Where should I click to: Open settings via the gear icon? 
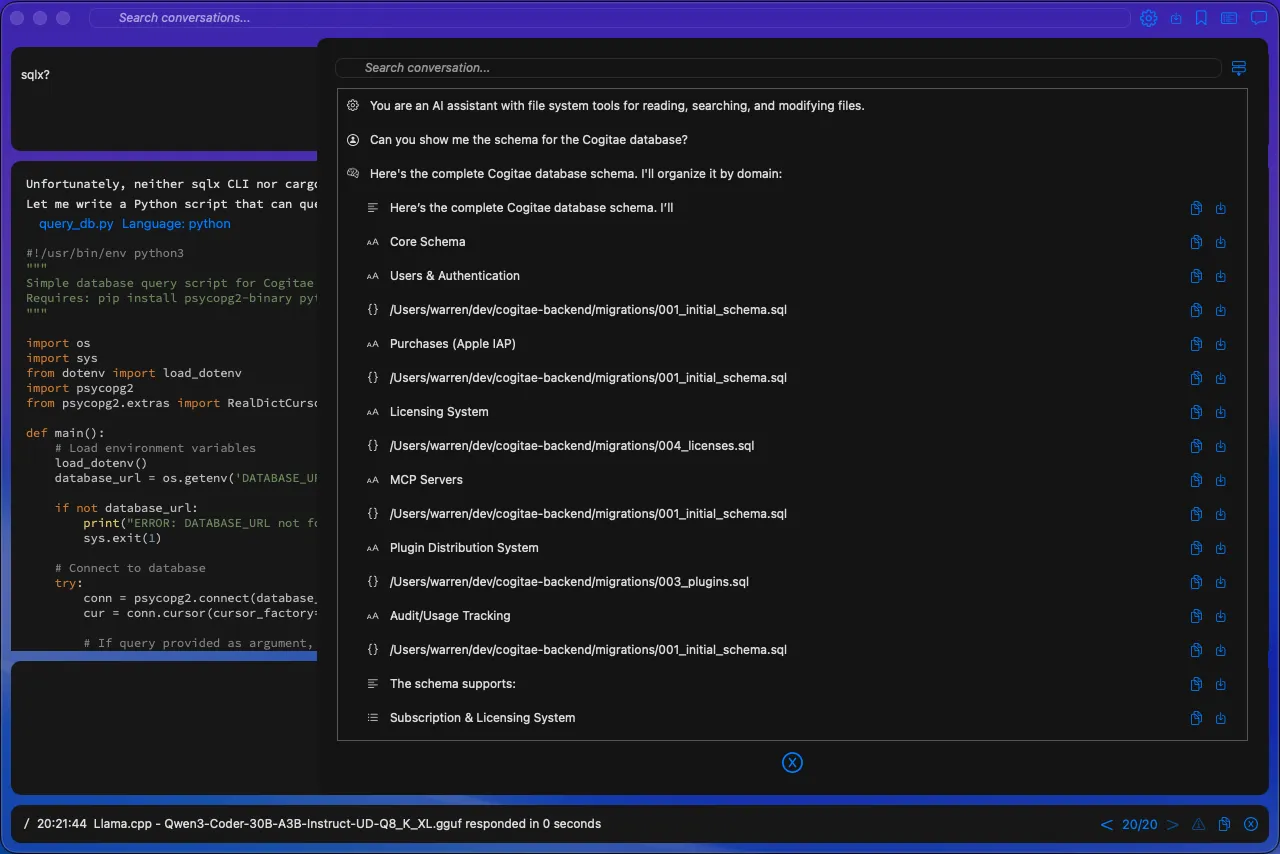1149,18
